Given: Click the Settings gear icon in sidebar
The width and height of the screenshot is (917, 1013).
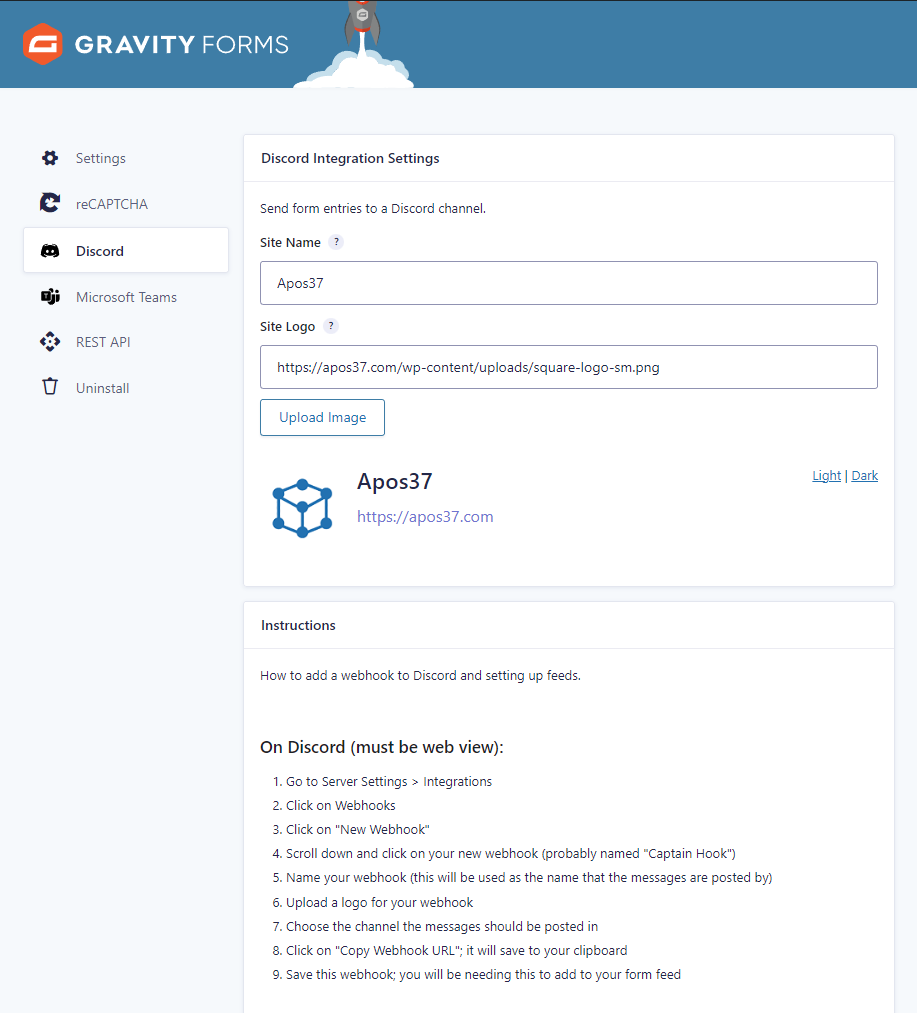Looking at the screenshot, I should 50,158.
